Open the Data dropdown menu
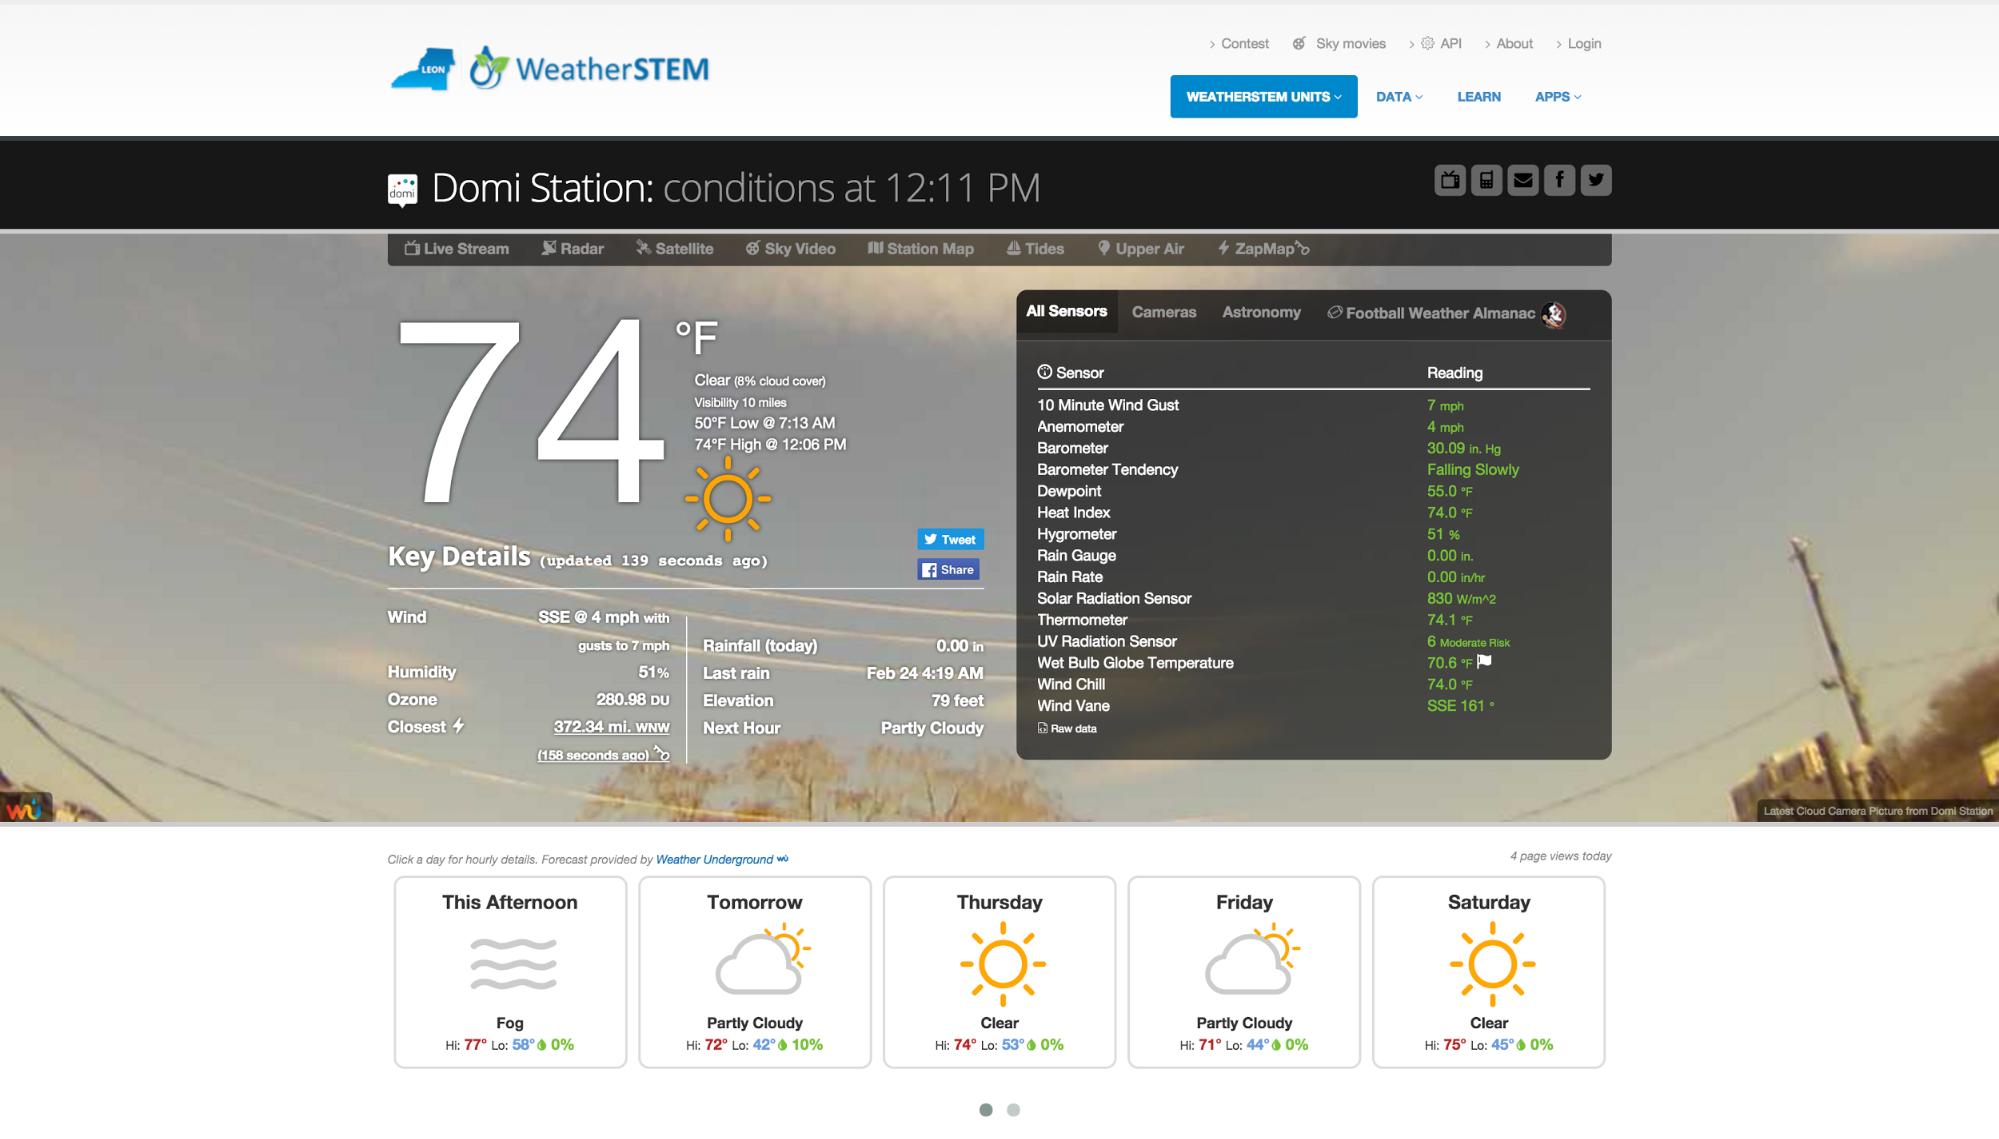1999x1139 pixels. click(1398, 97)
